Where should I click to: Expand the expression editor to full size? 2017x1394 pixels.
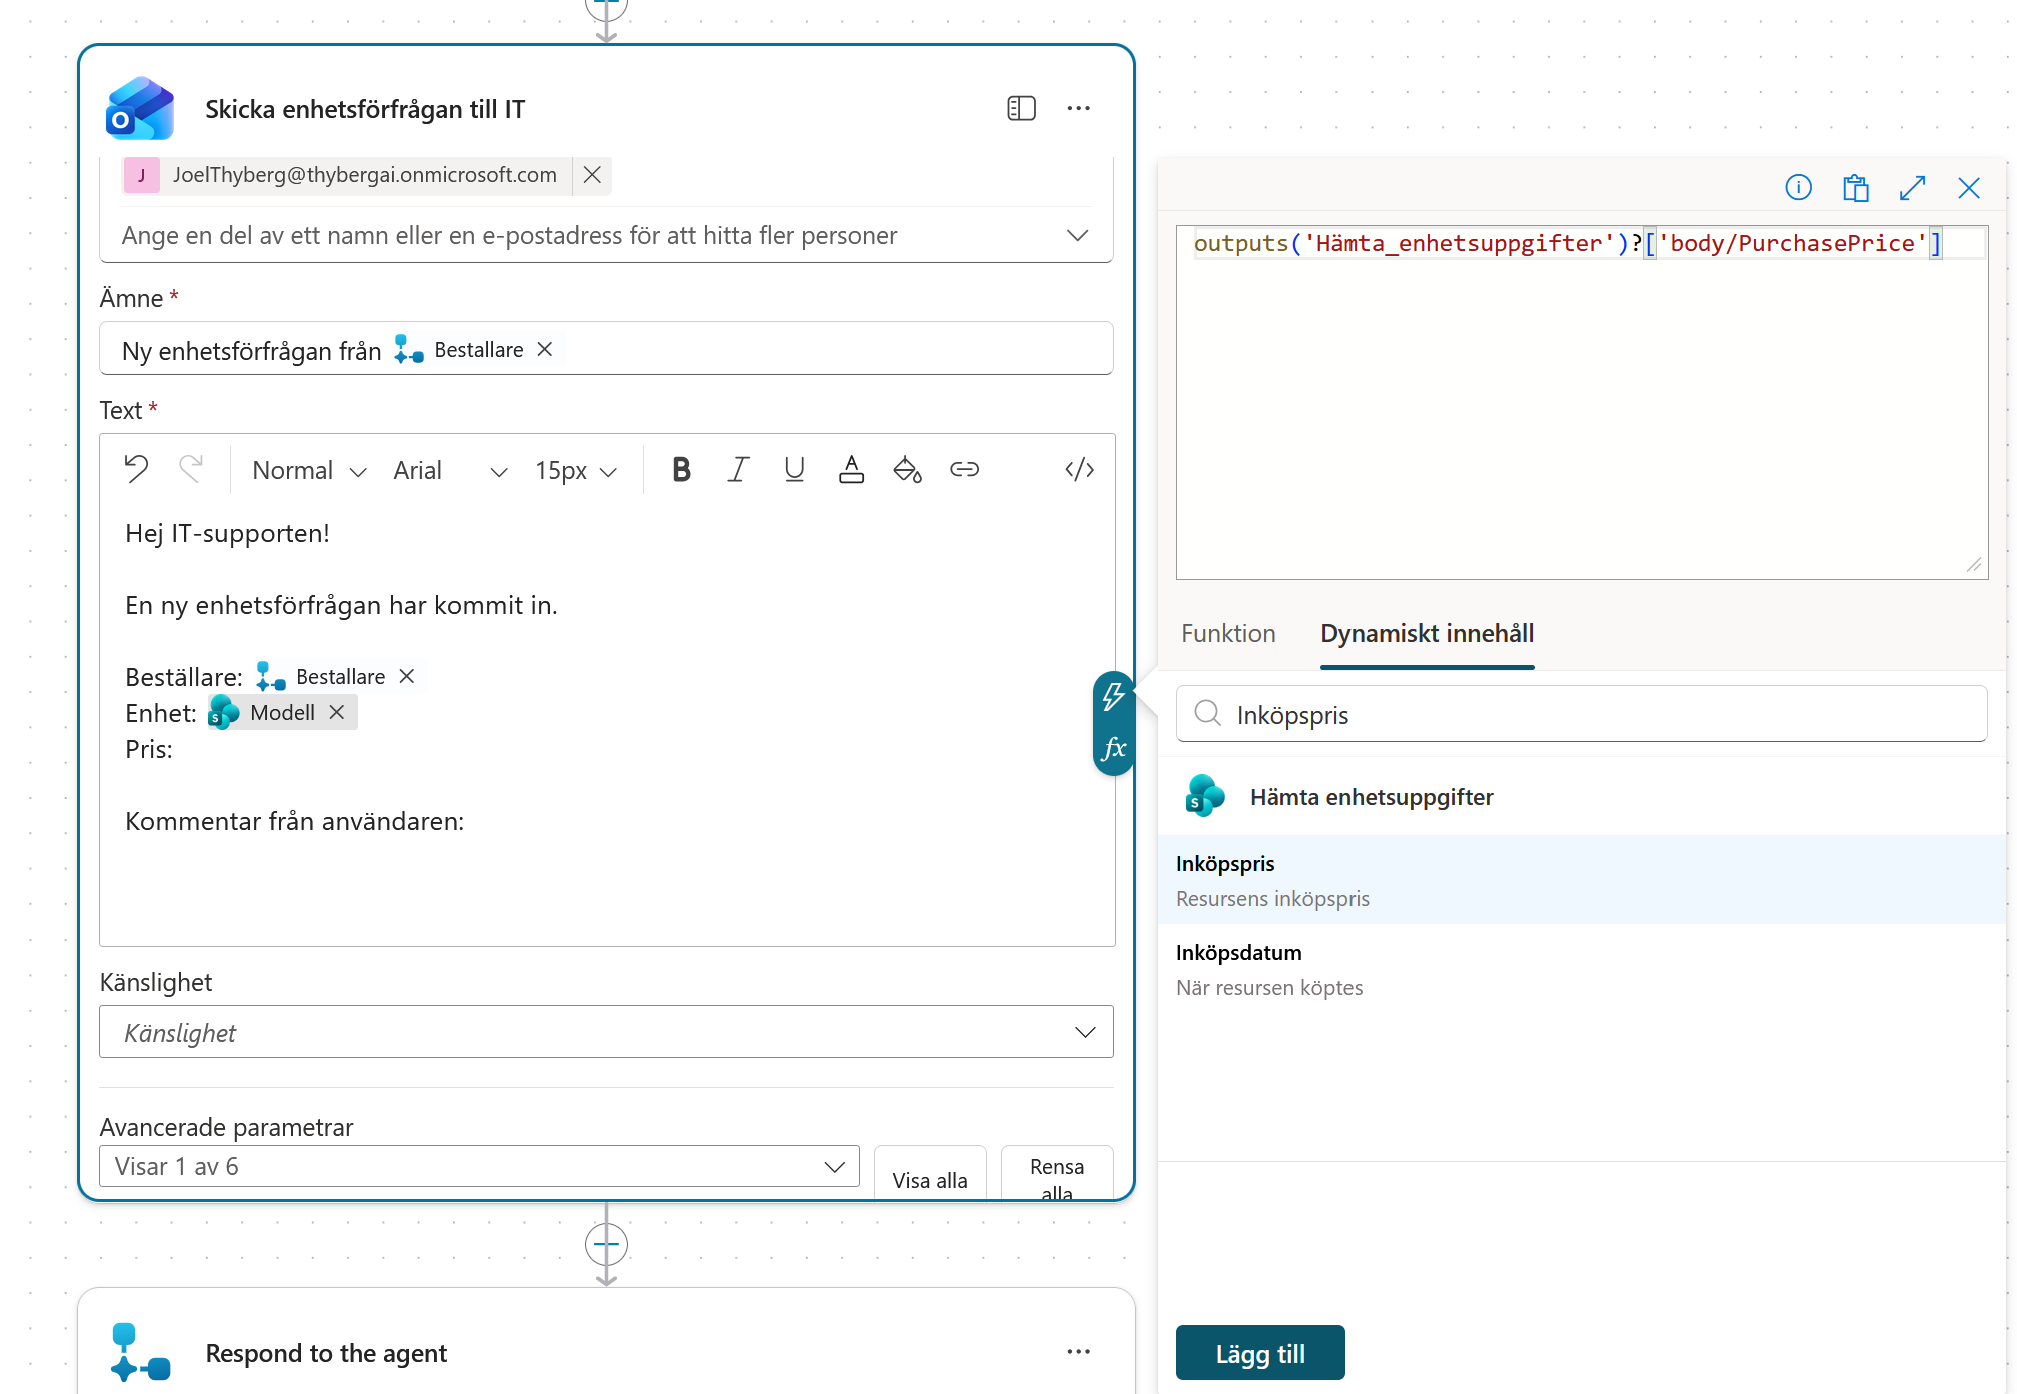1912,187
